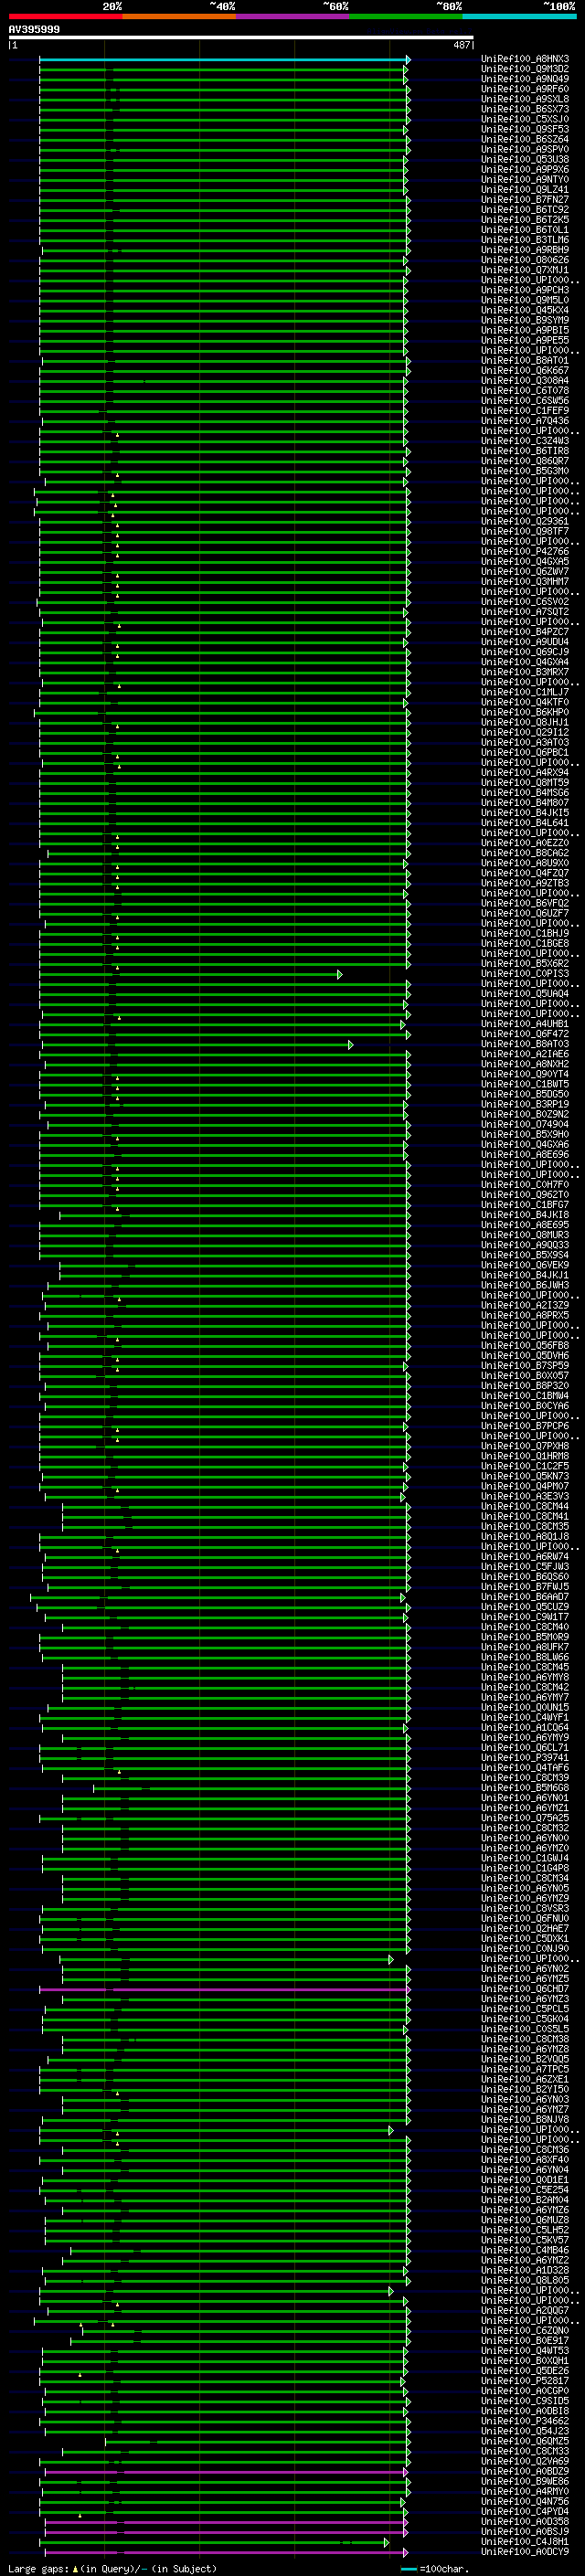Select hit label UniRef100_C9W1T7
The width and height of the screenshot is (585, 2576).
click(x=525, y=1617)
